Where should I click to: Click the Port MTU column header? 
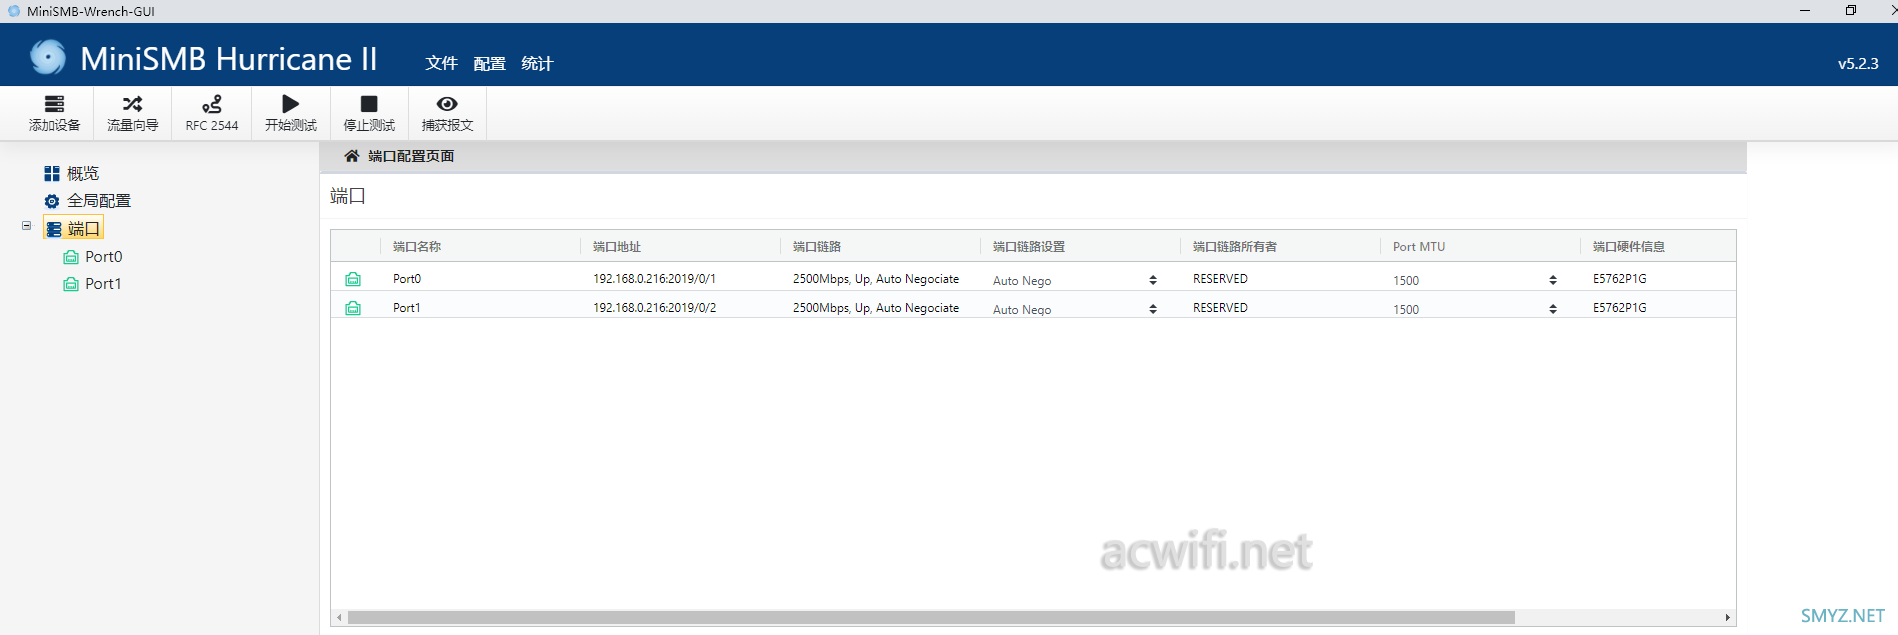point(1419,246)
